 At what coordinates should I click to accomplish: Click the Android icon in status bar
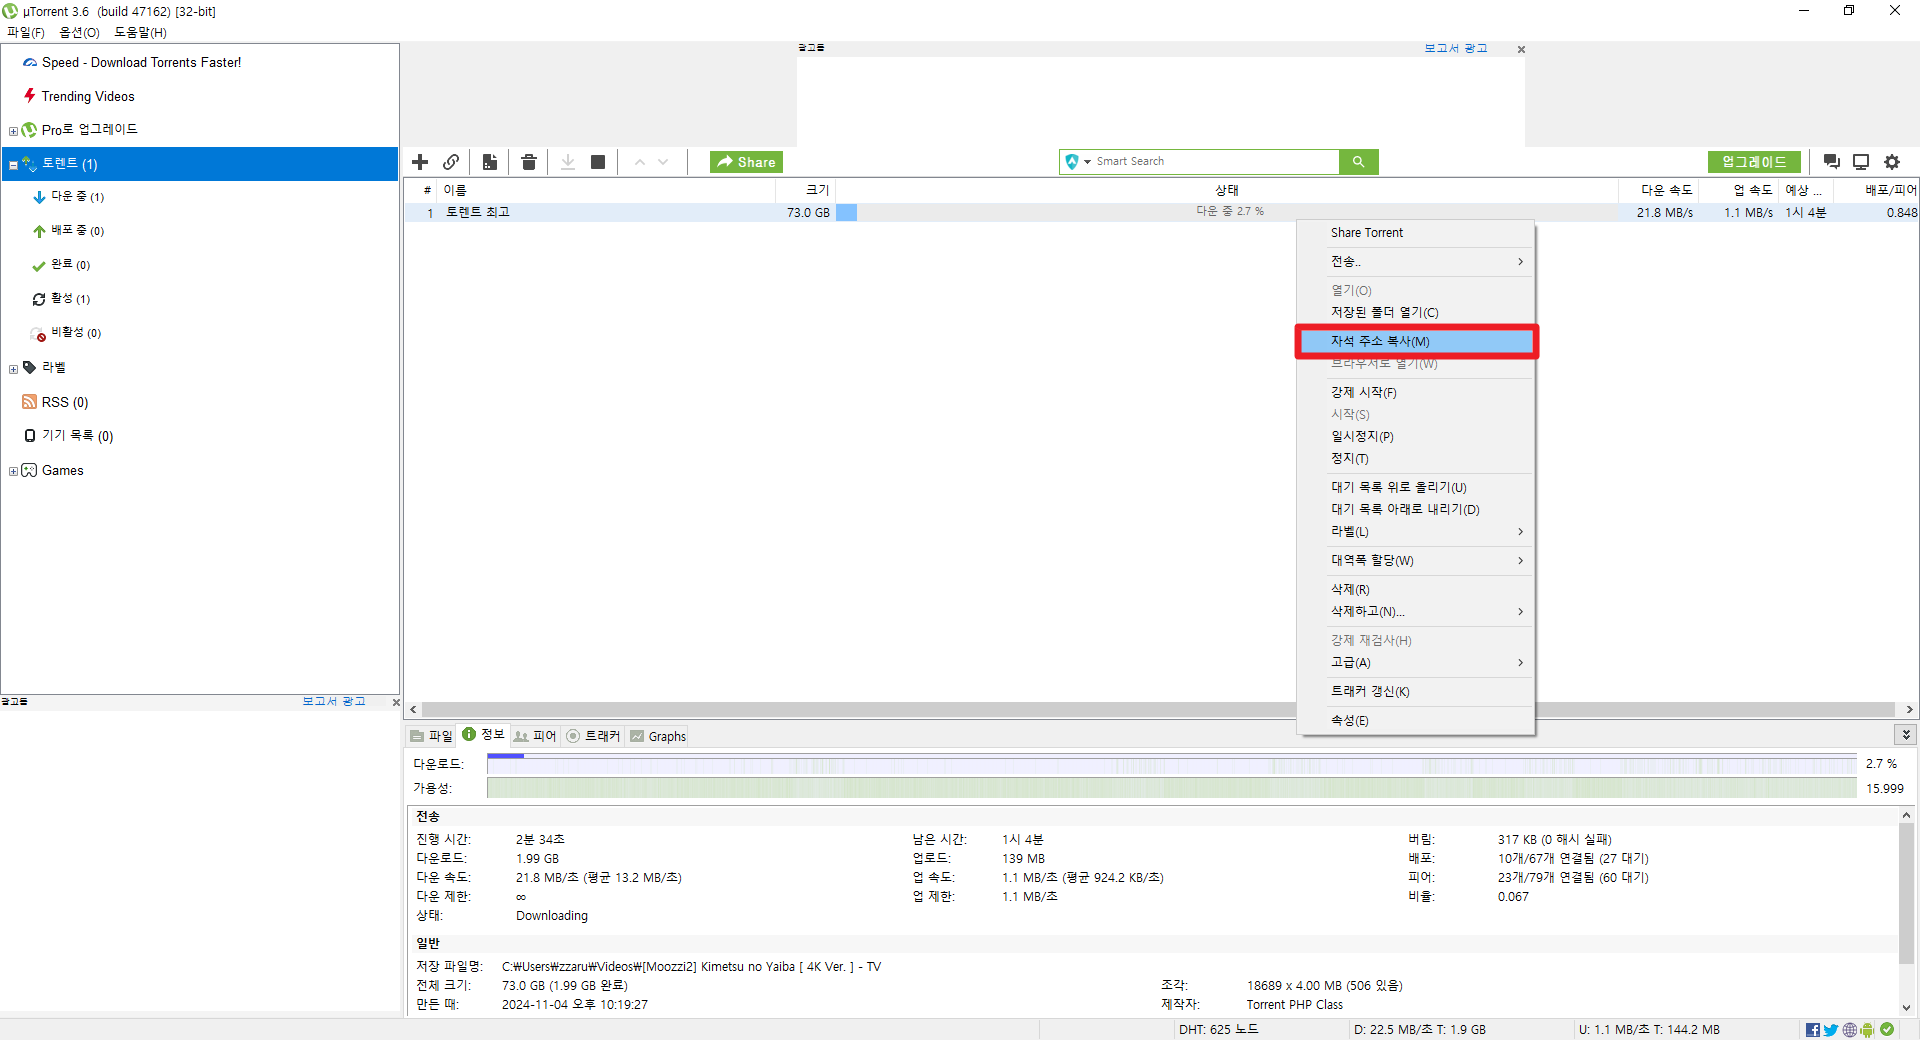coord(1867,1030)
